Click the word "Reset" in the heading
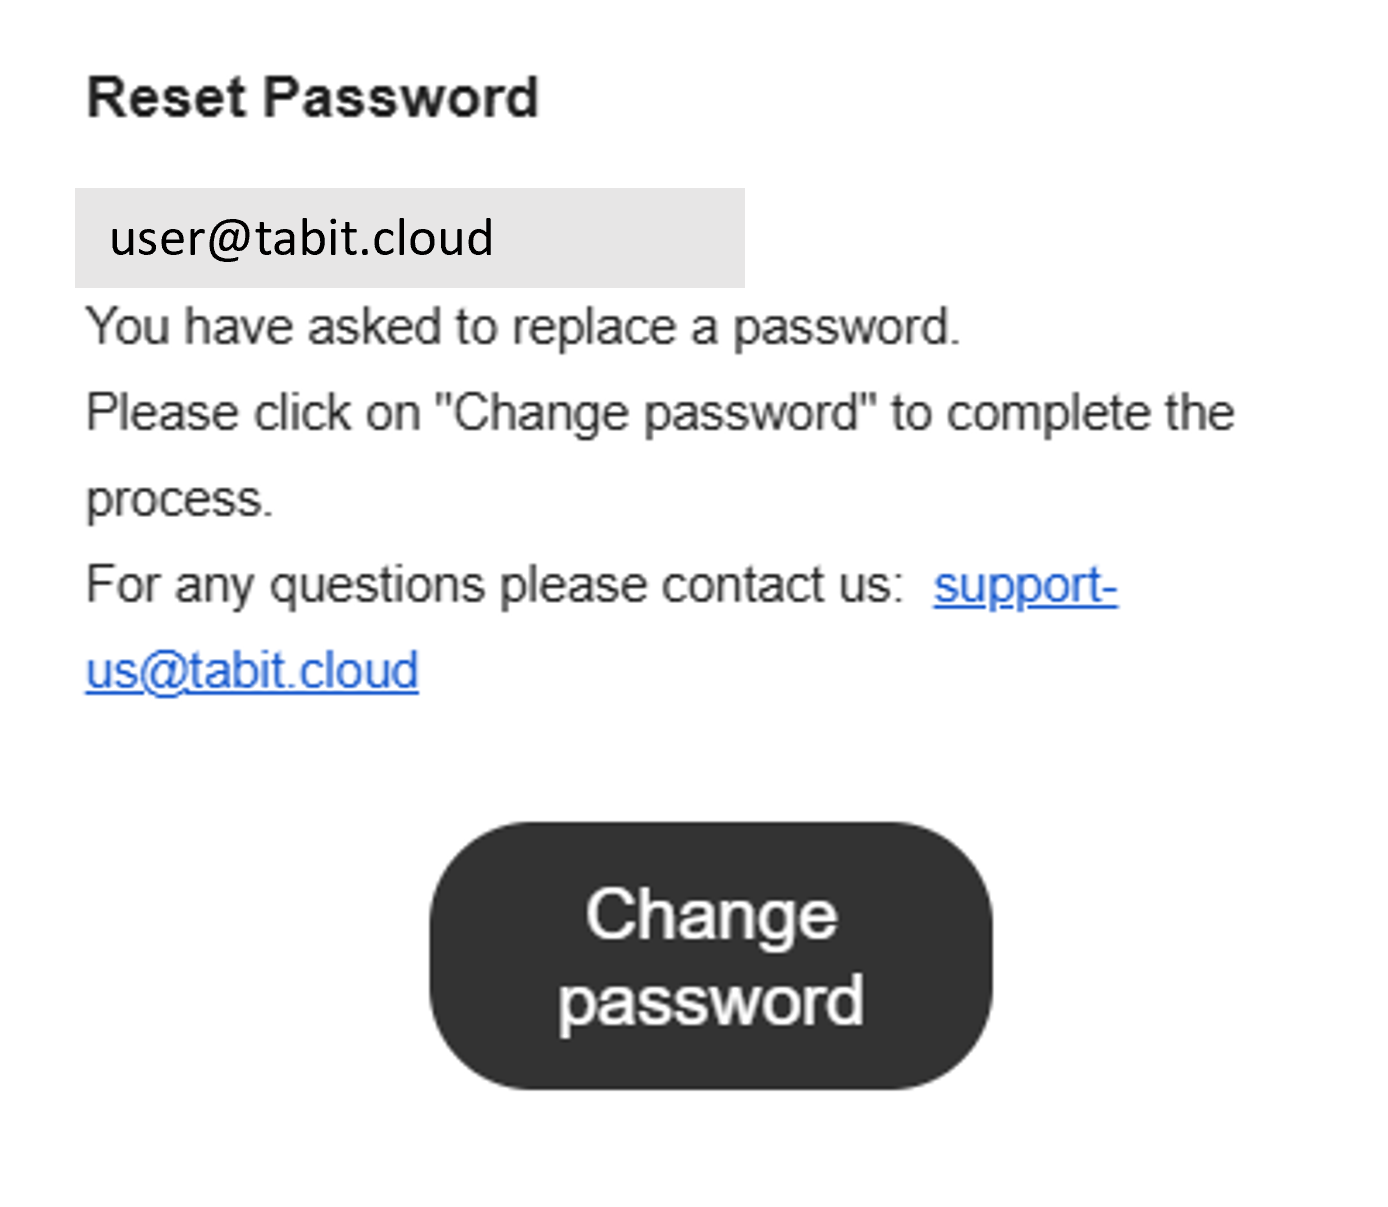 pyautogui.click(x=166, y=98)
